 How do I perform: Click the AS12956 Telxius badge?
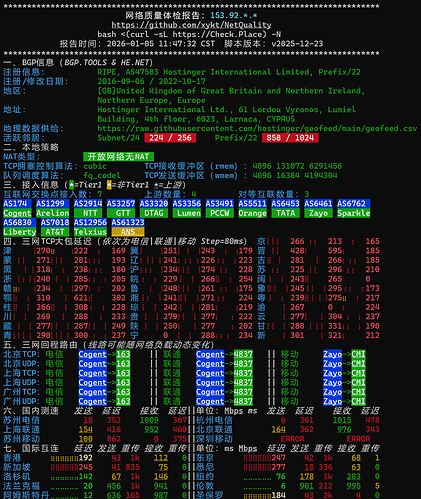[90, 227]
